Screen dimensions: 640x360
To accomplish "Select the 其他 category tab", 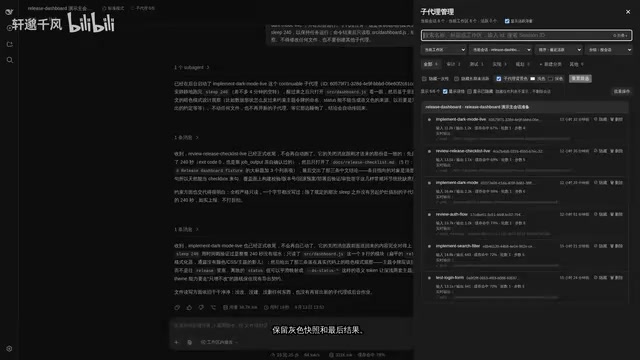I will pyautogui.click(x=576, y=64).
